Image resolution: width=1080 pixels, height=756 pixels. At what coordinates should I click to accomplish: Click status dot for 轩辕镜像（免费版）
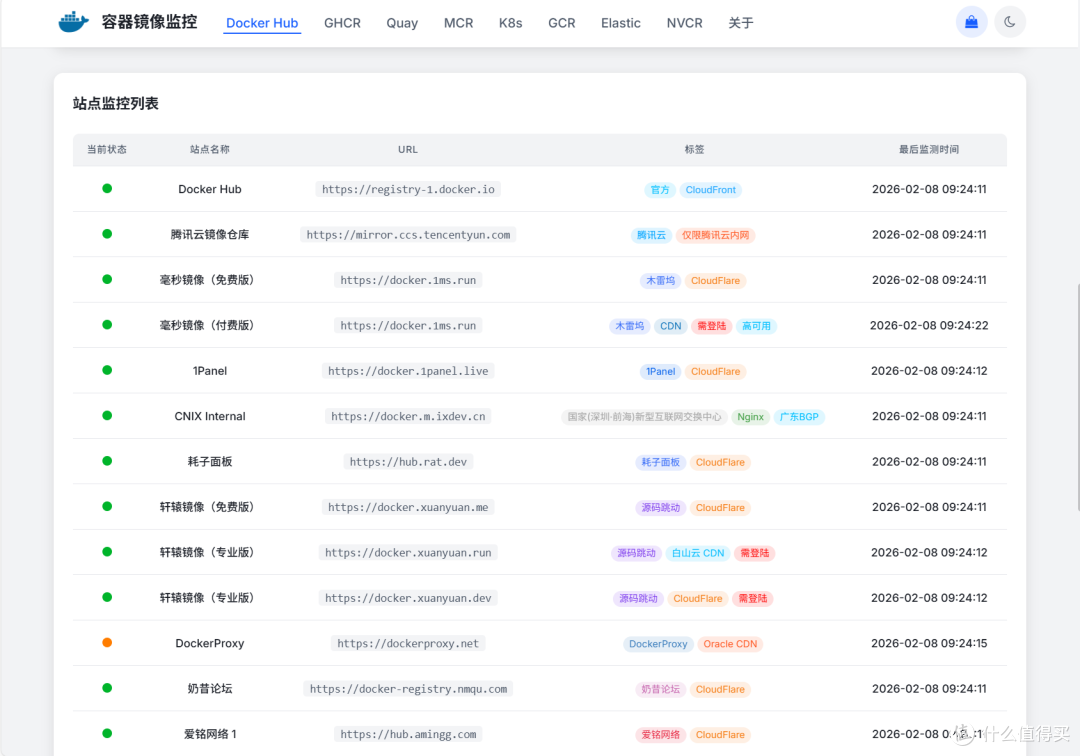107,507
